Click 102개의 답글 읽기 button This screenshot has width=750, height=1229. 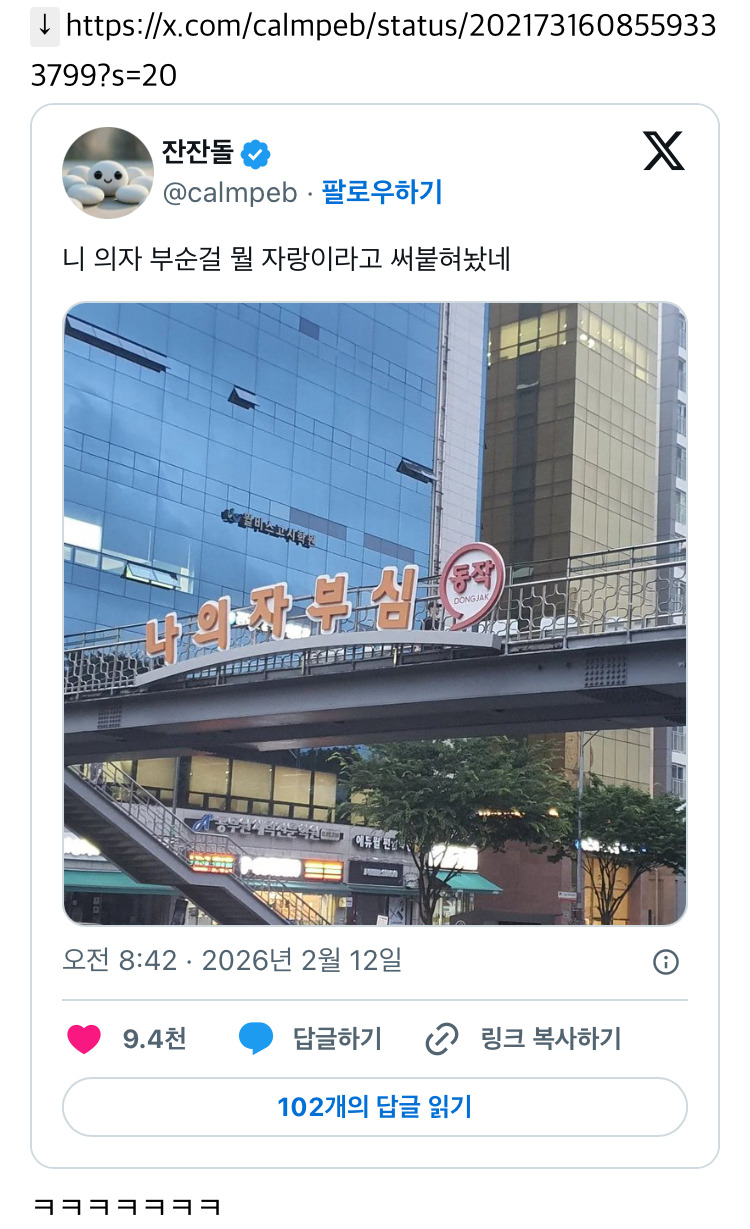click(375, 1107)
